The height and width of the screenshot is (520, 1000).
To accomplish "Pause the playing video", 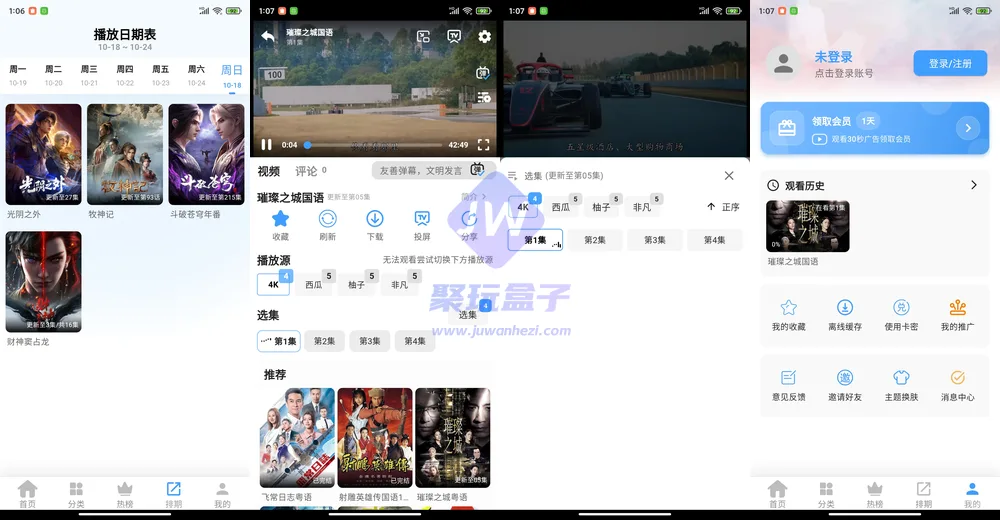I will [267, 145].
